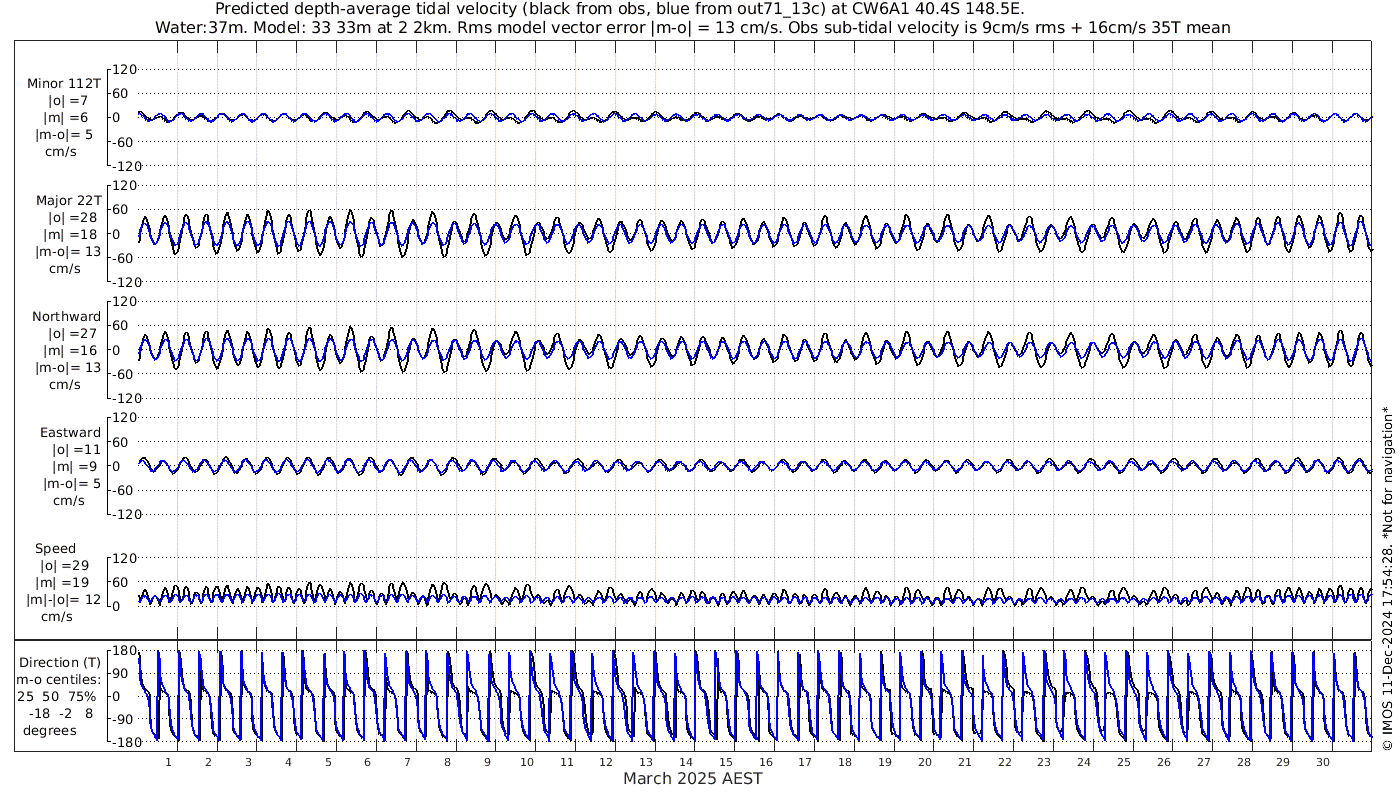Click day '15' on the date axis

(x=726, y=762)
